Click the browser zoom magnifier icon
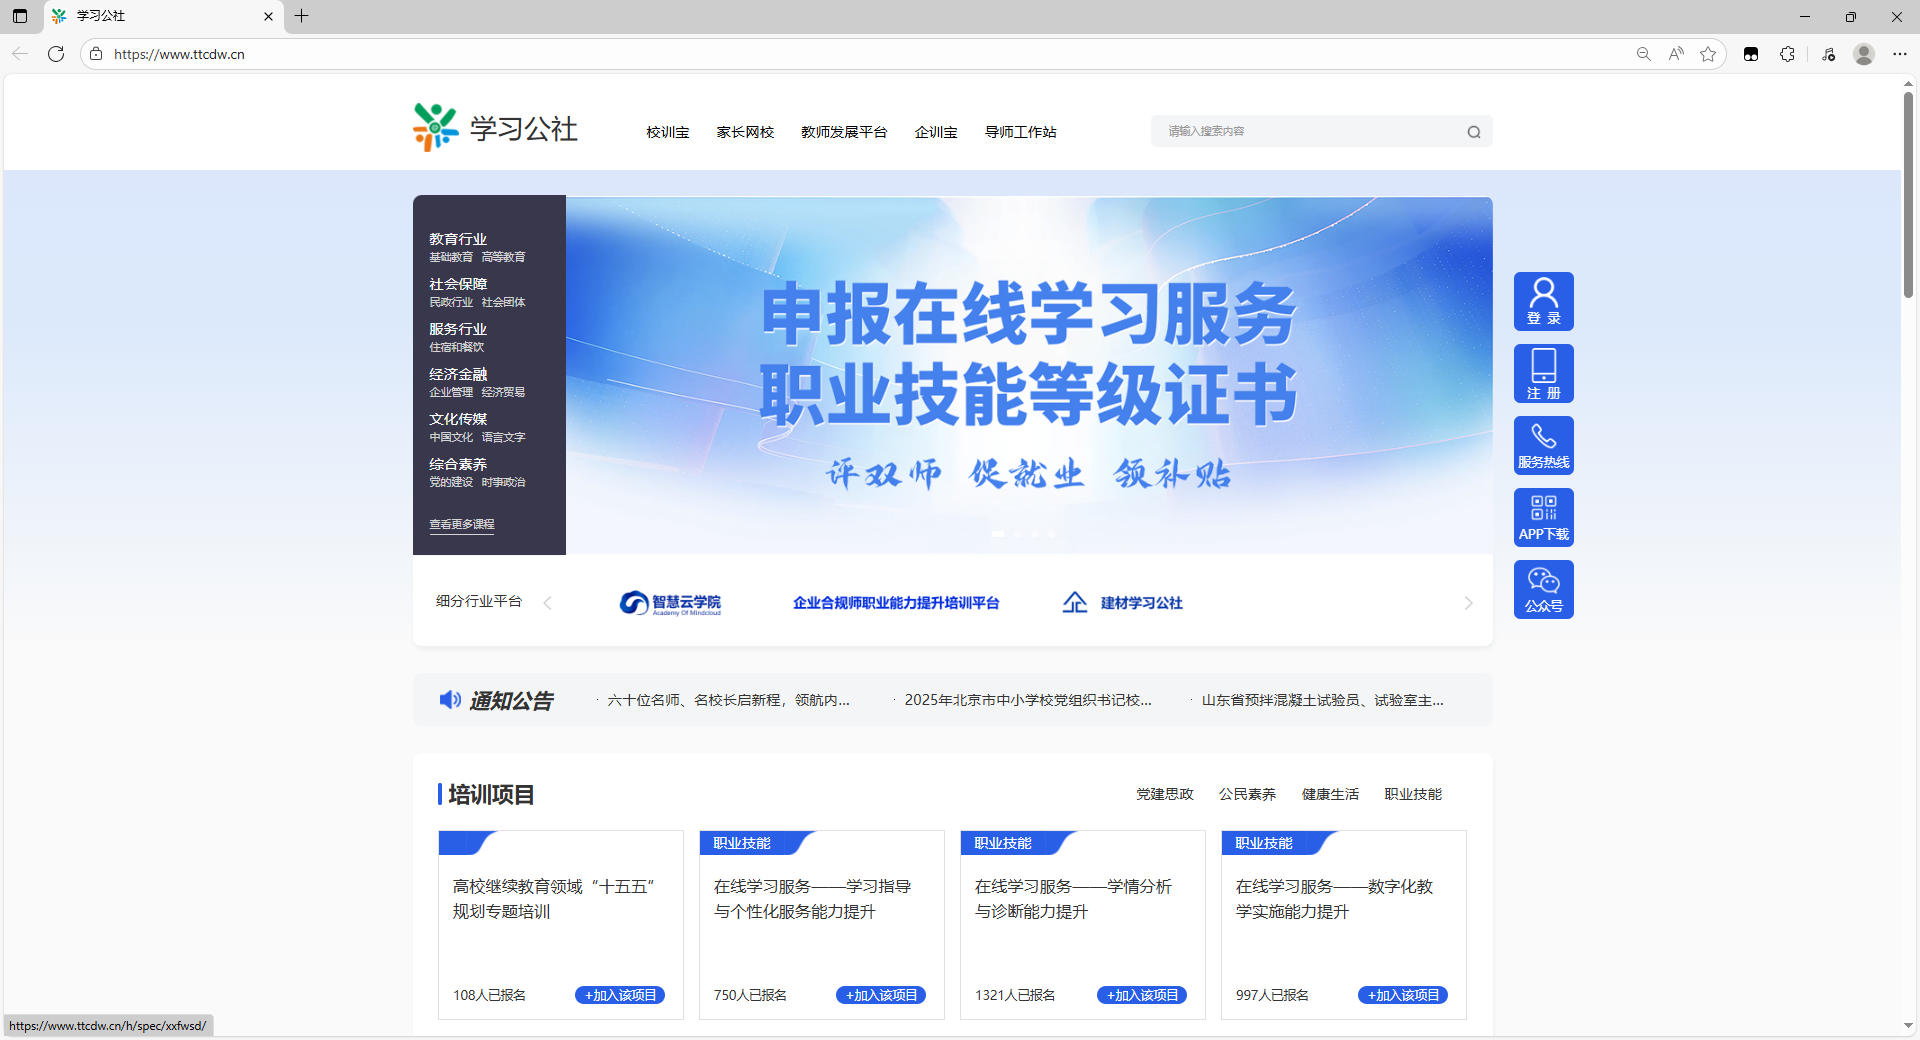1920x1040 pixels. coord(1643,54)
